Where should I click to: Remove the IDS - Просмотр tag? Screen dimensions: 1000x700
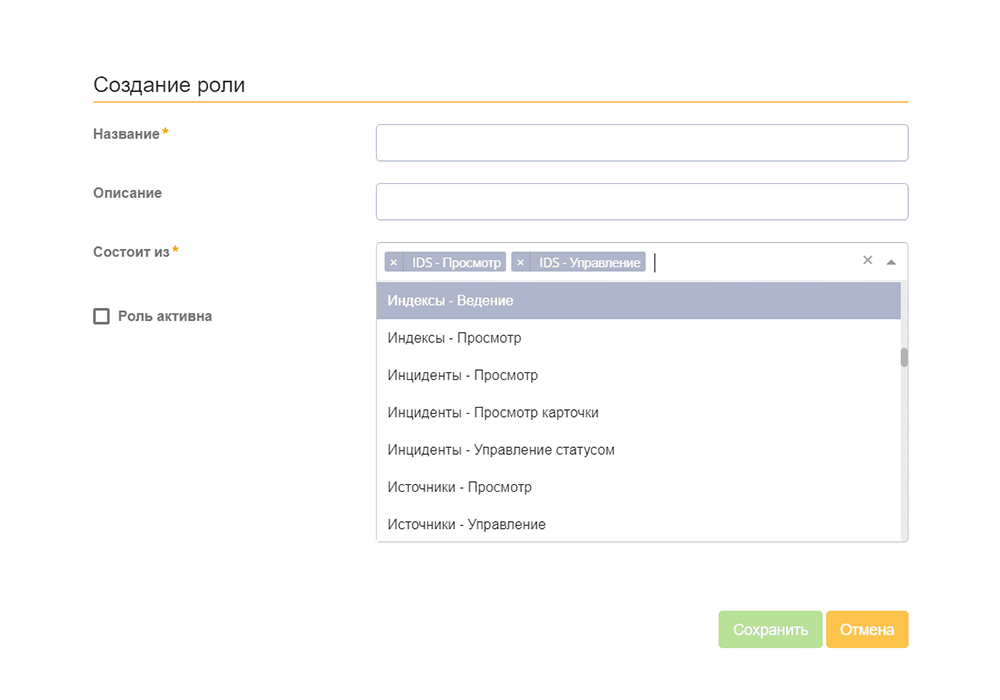click(394, 262)
